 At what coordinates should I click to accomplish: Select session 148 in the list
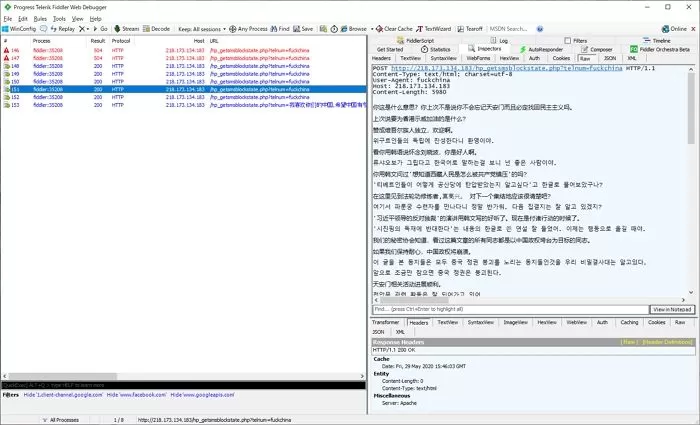183,66
